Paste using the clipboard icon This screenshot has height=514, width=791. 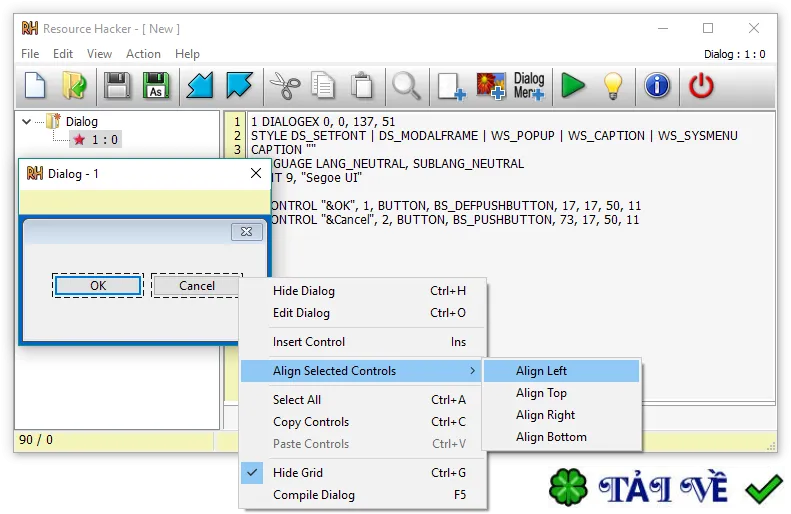[x=362, y=86]
